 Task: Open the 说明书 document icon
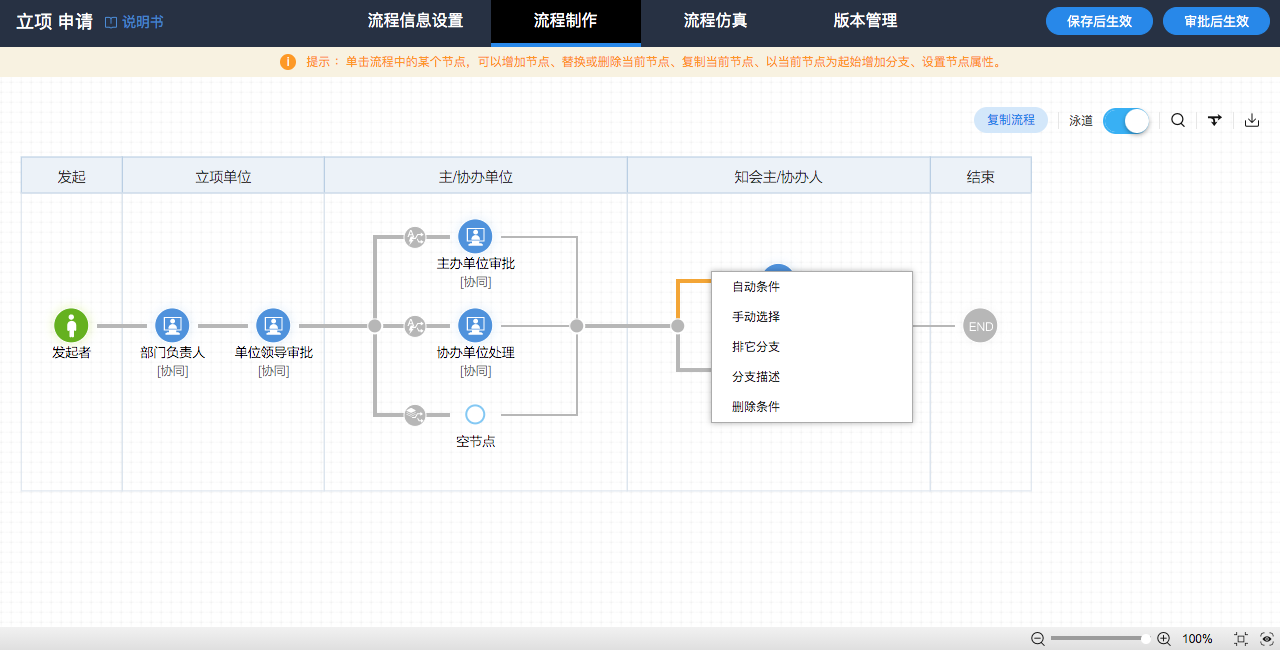tap(111, 22)
